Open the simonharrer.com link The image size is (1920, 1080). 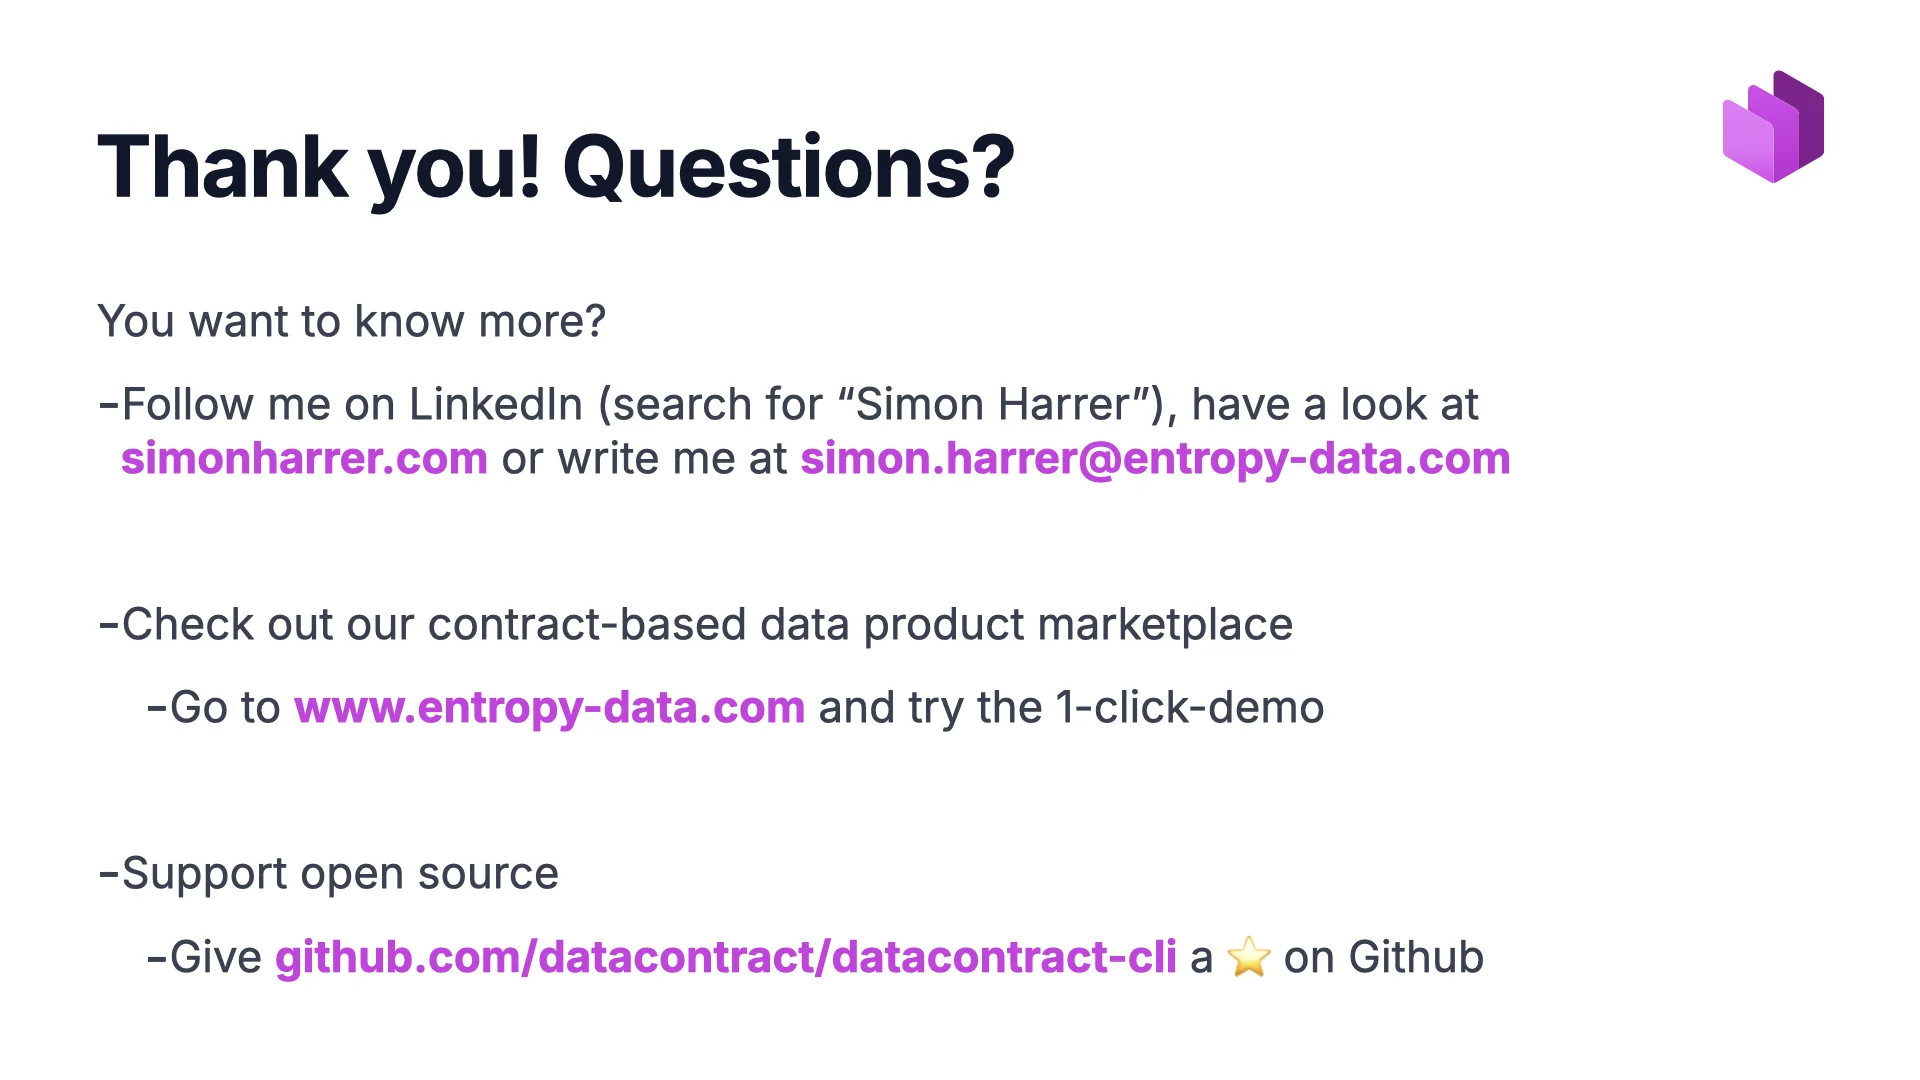pyautogui.click(x=304, y=459)
